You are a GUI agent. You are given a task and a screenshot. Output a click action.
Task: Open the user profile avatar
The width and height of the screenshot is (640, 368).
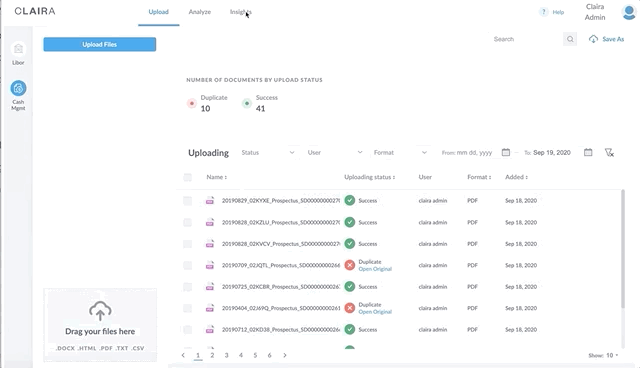click(x=629, y=12)
